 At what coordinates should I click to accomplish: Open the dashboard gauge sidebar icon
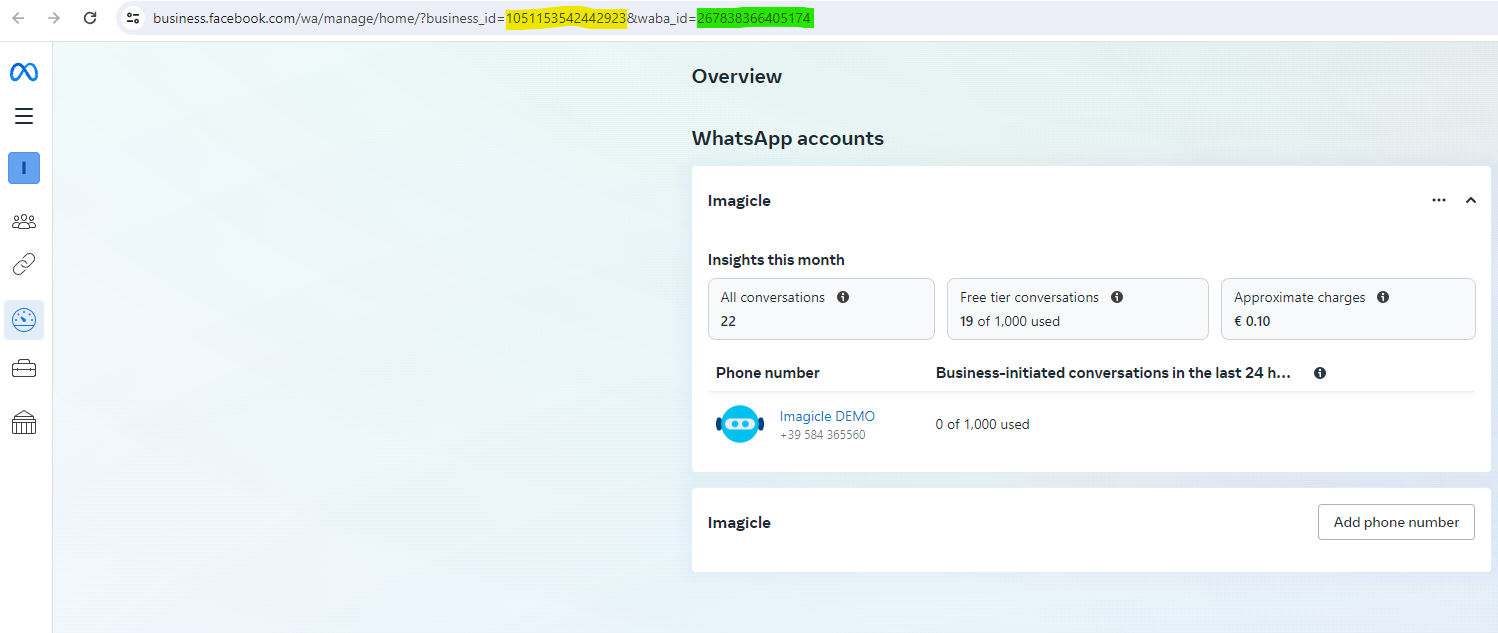(x=24, y=320)
